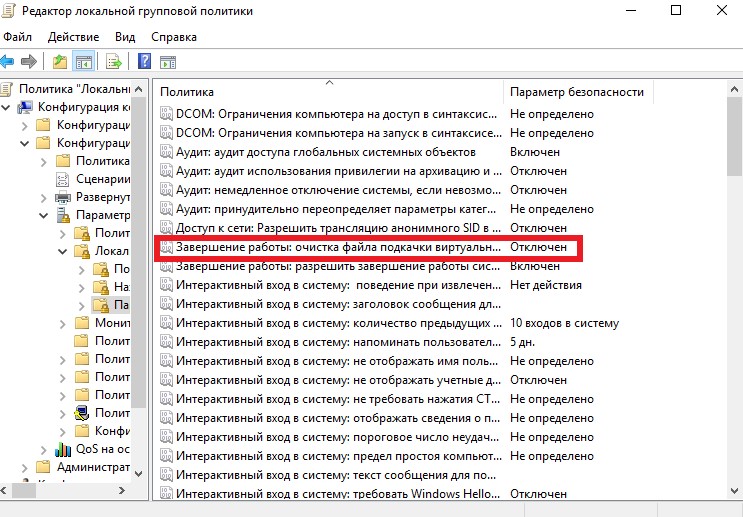
Task: Click the policy list vertical scrollbar thumb
Action: tap(734, 137)
